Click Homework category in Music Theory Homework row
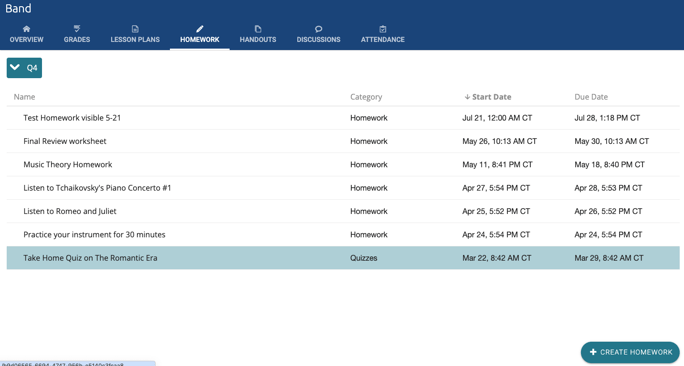Viewport: 684px width, 366px height. (x=369, y=164)
